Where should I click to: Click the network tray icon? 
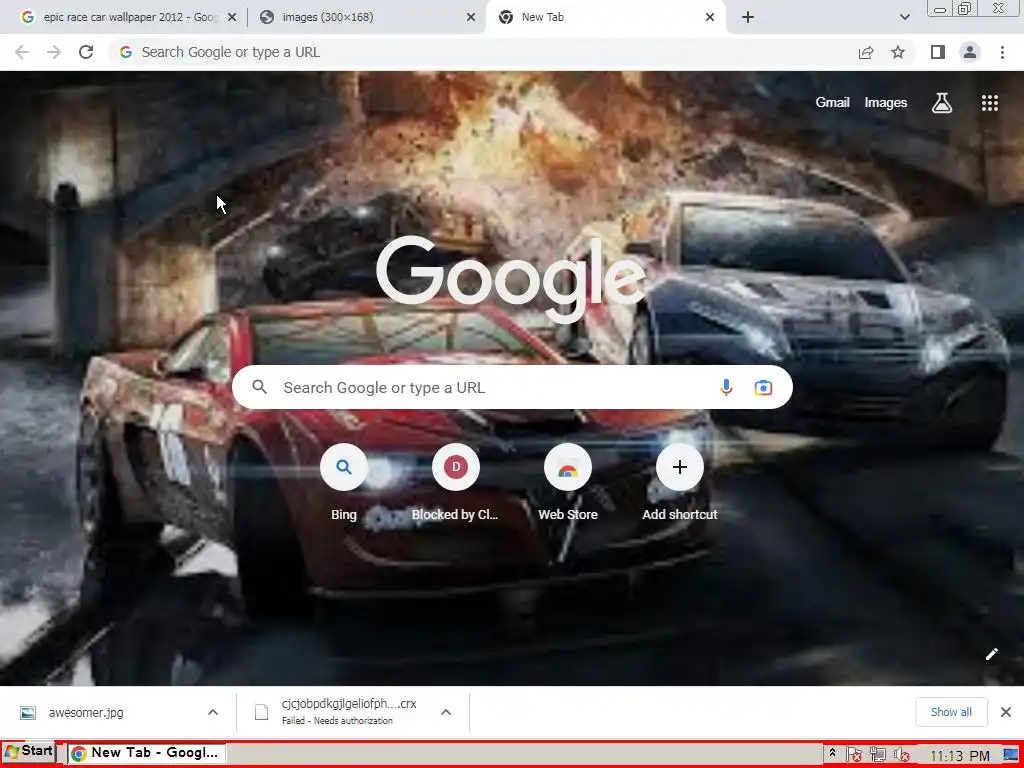click(878, 754)
